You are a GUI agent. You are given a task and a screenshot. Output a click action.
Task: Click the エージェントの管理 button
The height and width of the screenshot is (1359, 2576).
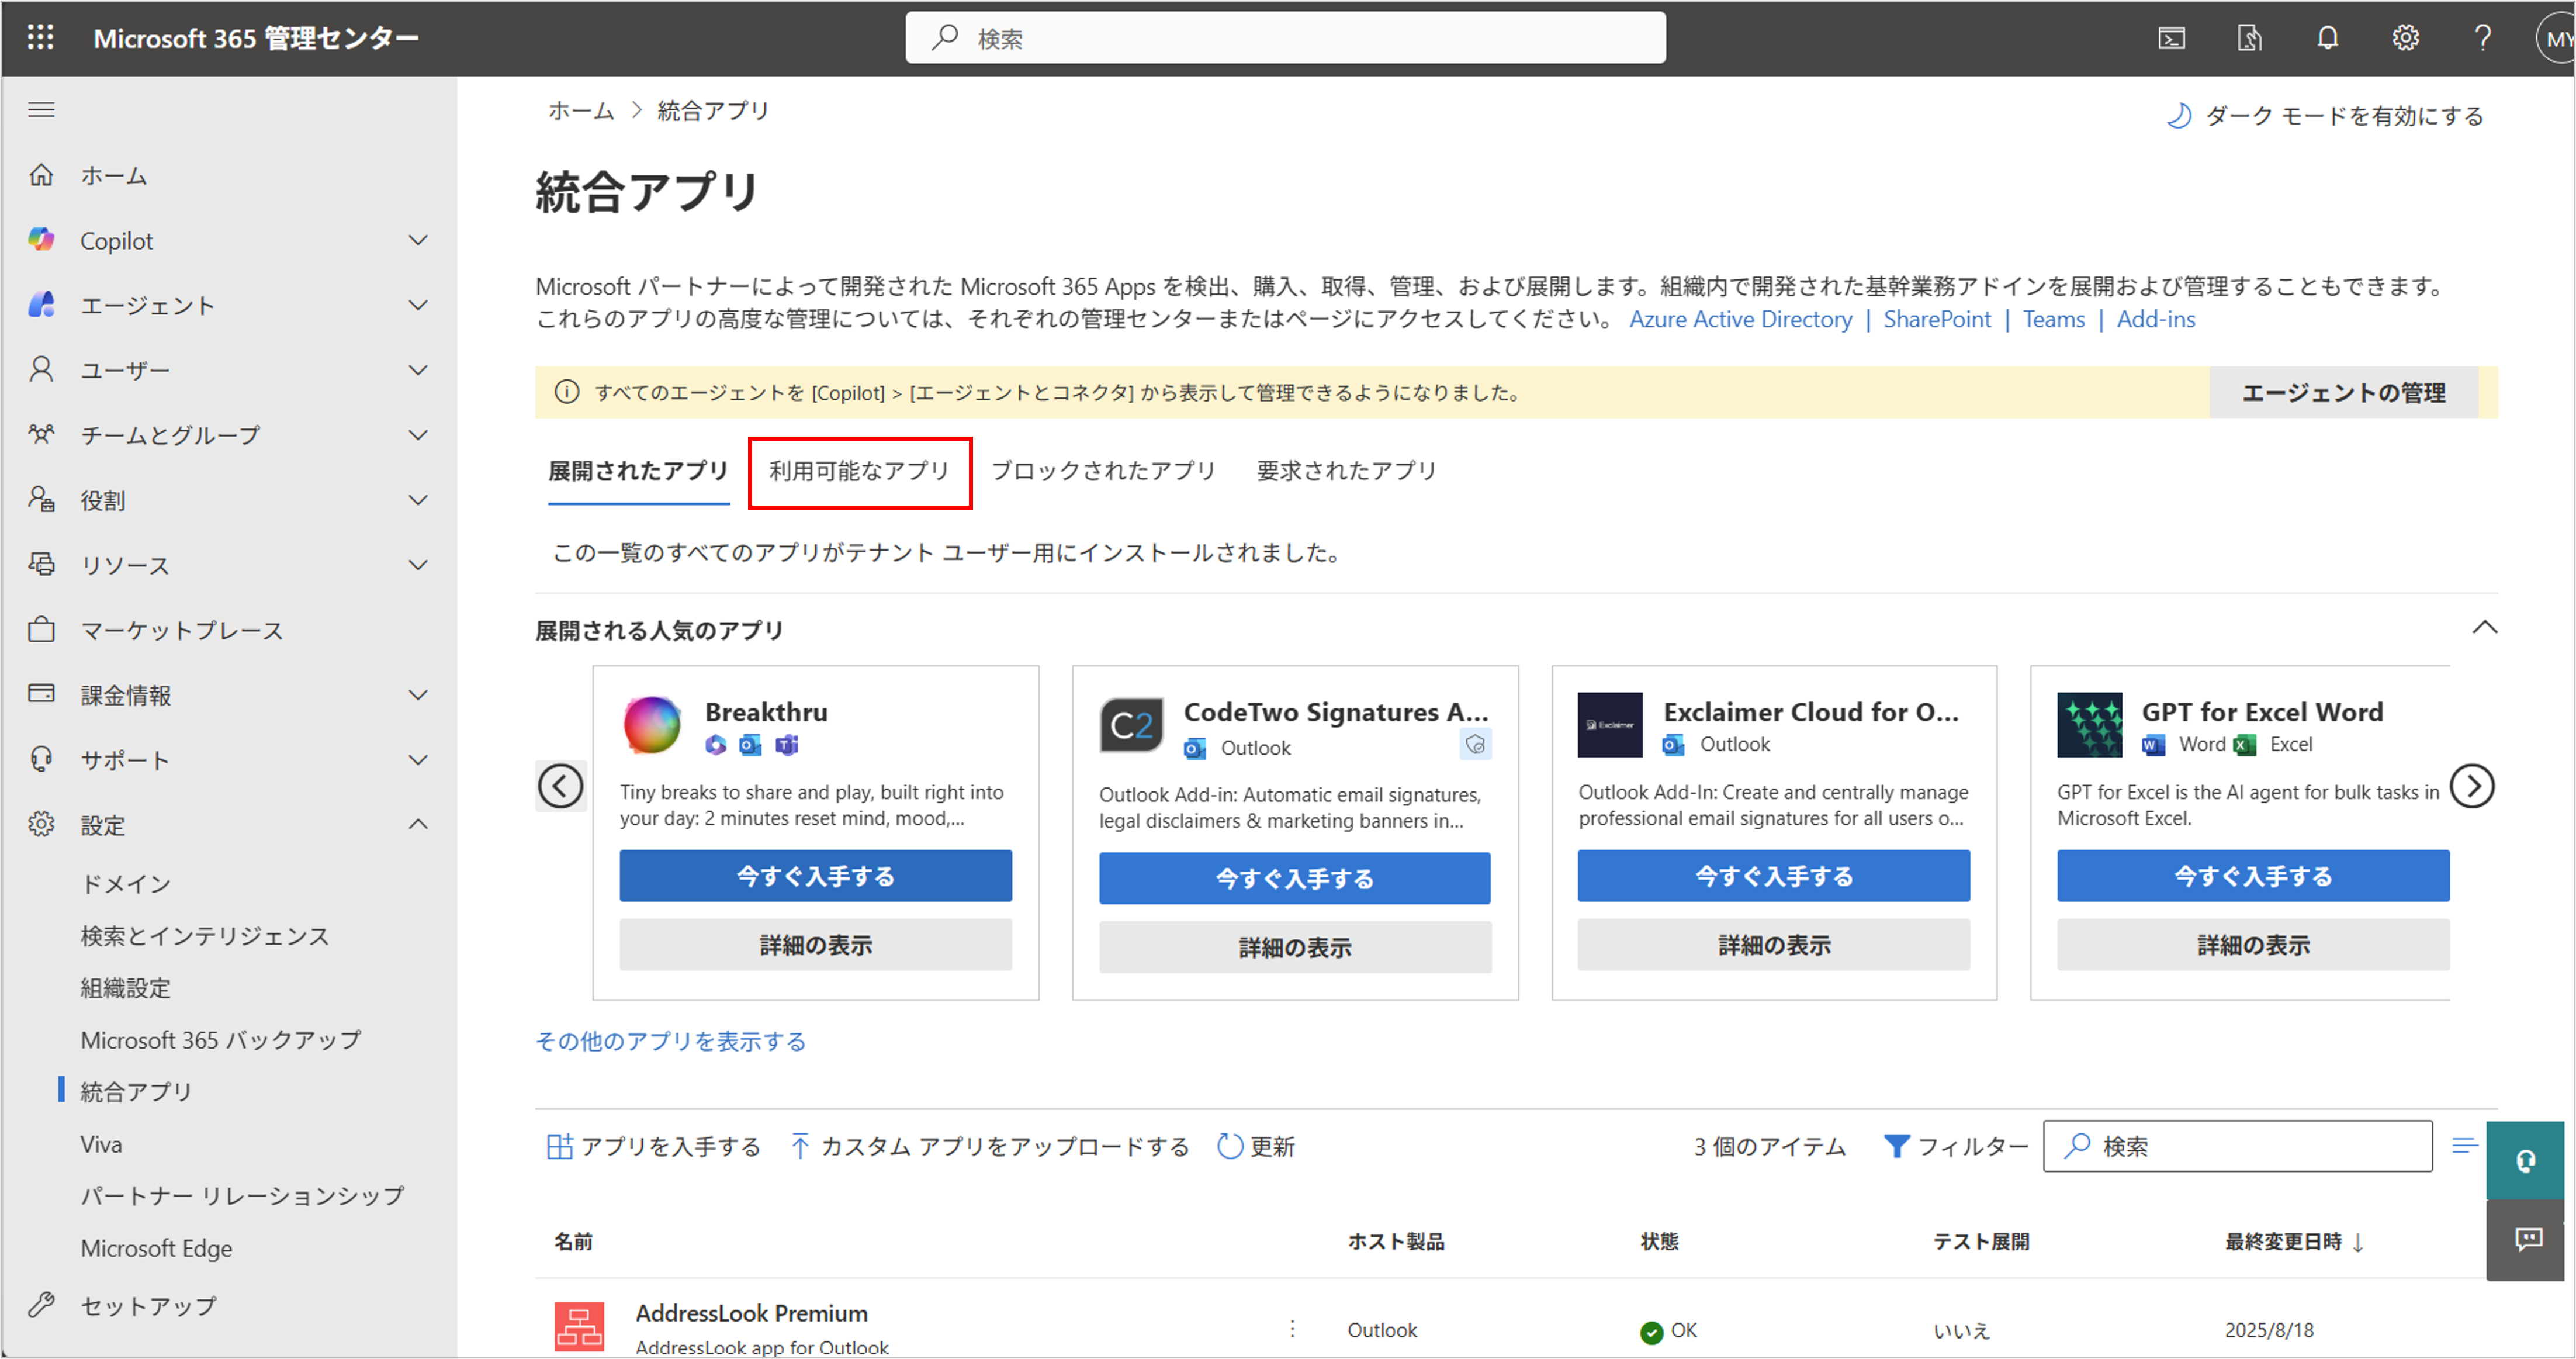2344,392
